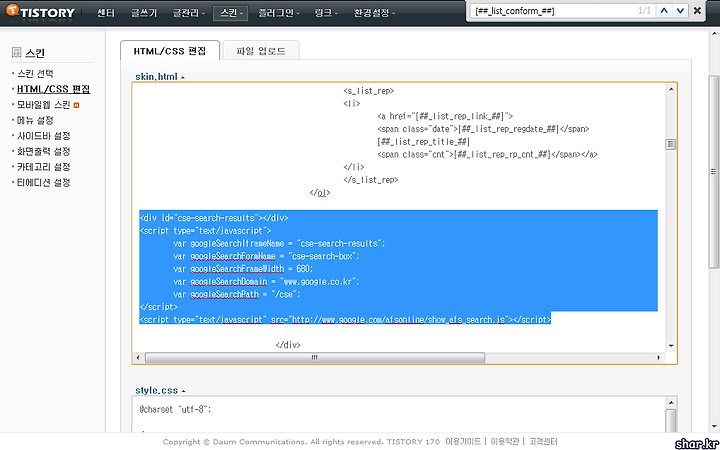Go to next find match
Image resolution: width=720 pixels, height=450 pixels.
[681, 11]
